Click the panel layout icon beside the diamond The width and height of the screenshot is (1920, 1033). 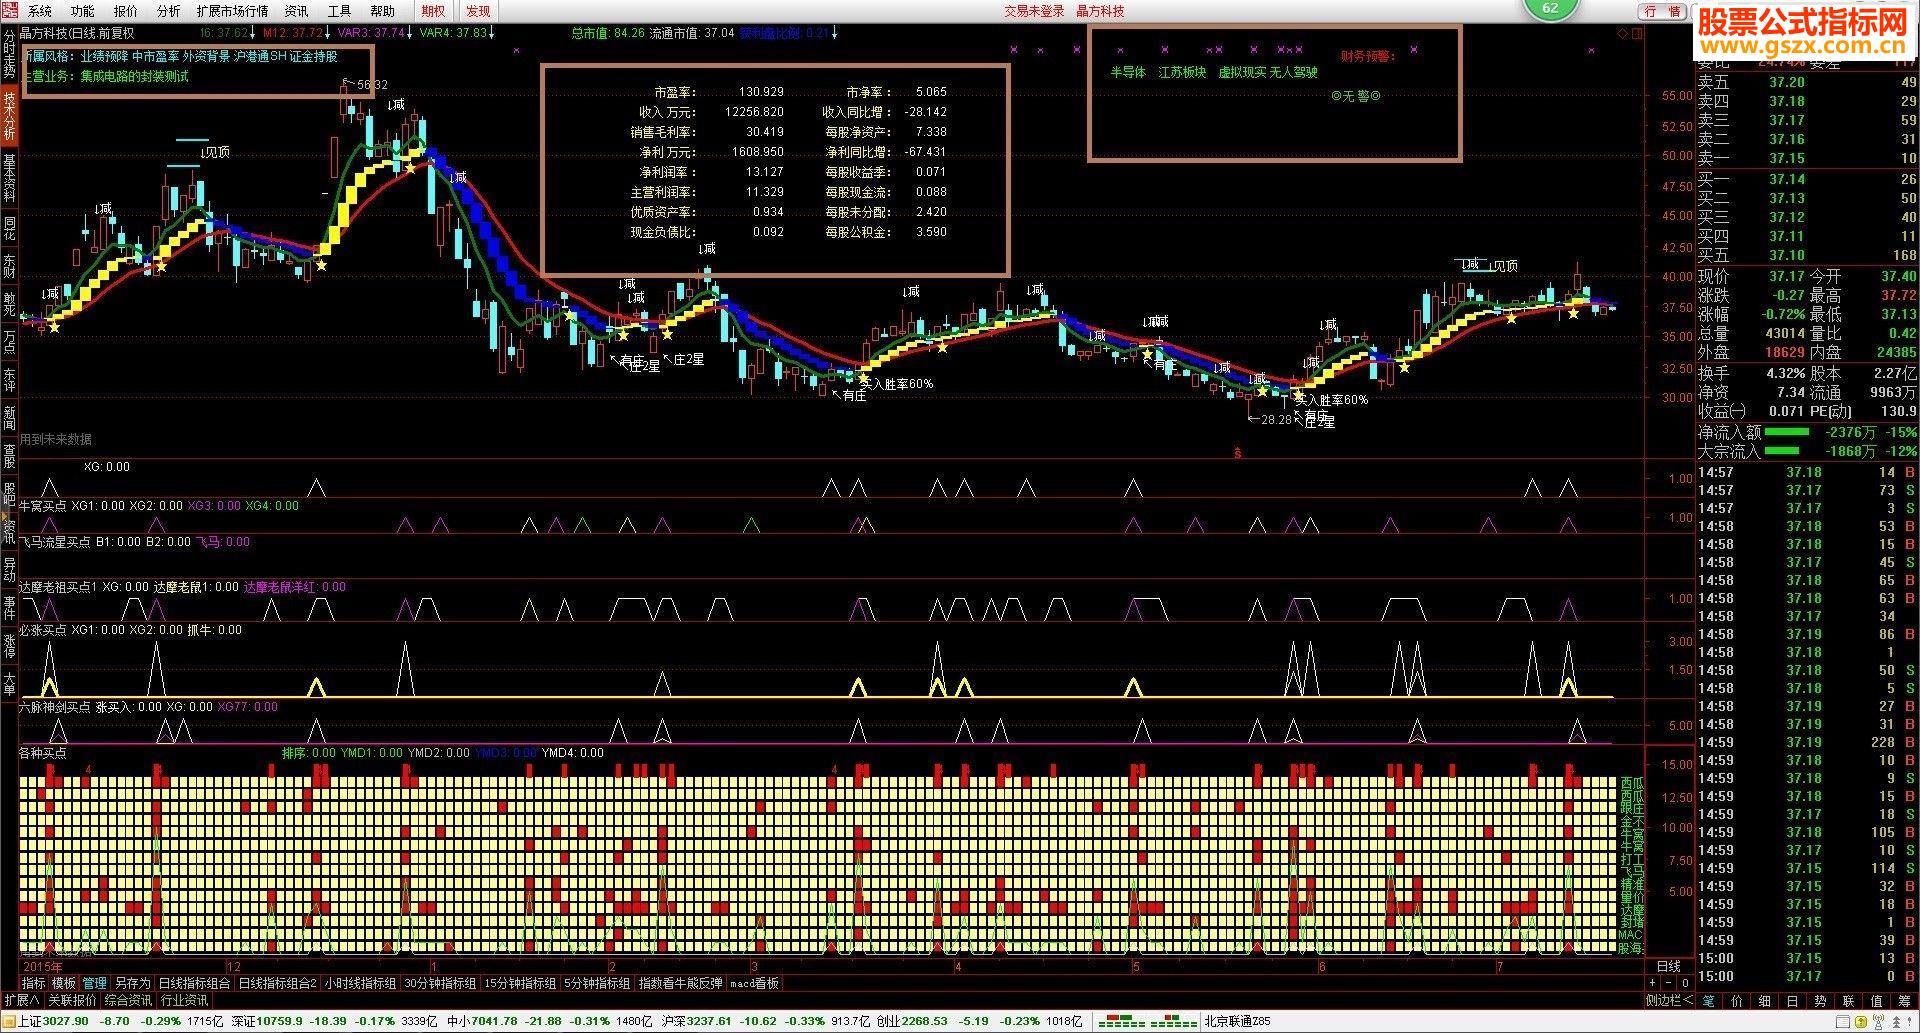coord(1637,33)
